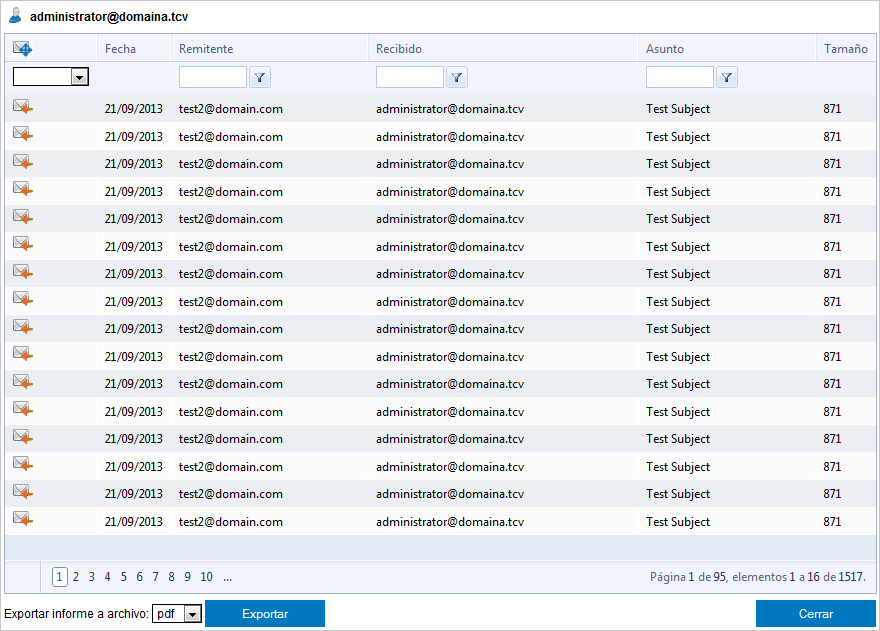This screenshot has width=880, height=631.
Task: Click the Remitente filter text field
Action: coord(212,77)
